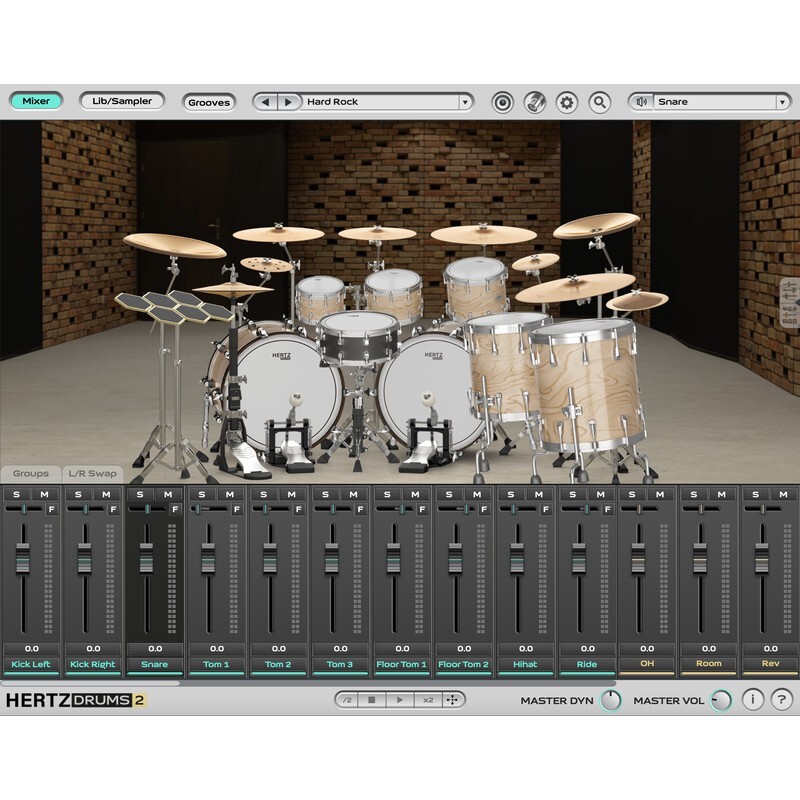Click the speaker icon beside the Snare selector
The width and height of the screenshot is (800, 800).
641,100
